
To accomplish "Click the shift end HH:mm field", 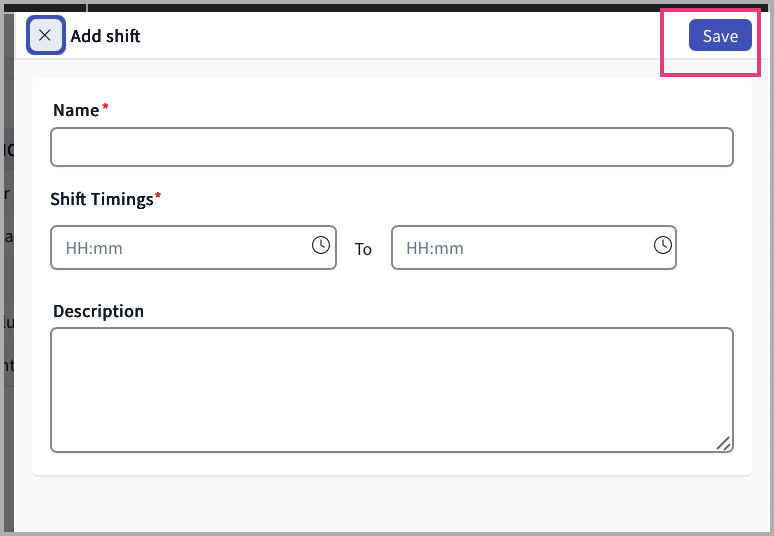I will [520, 248].
